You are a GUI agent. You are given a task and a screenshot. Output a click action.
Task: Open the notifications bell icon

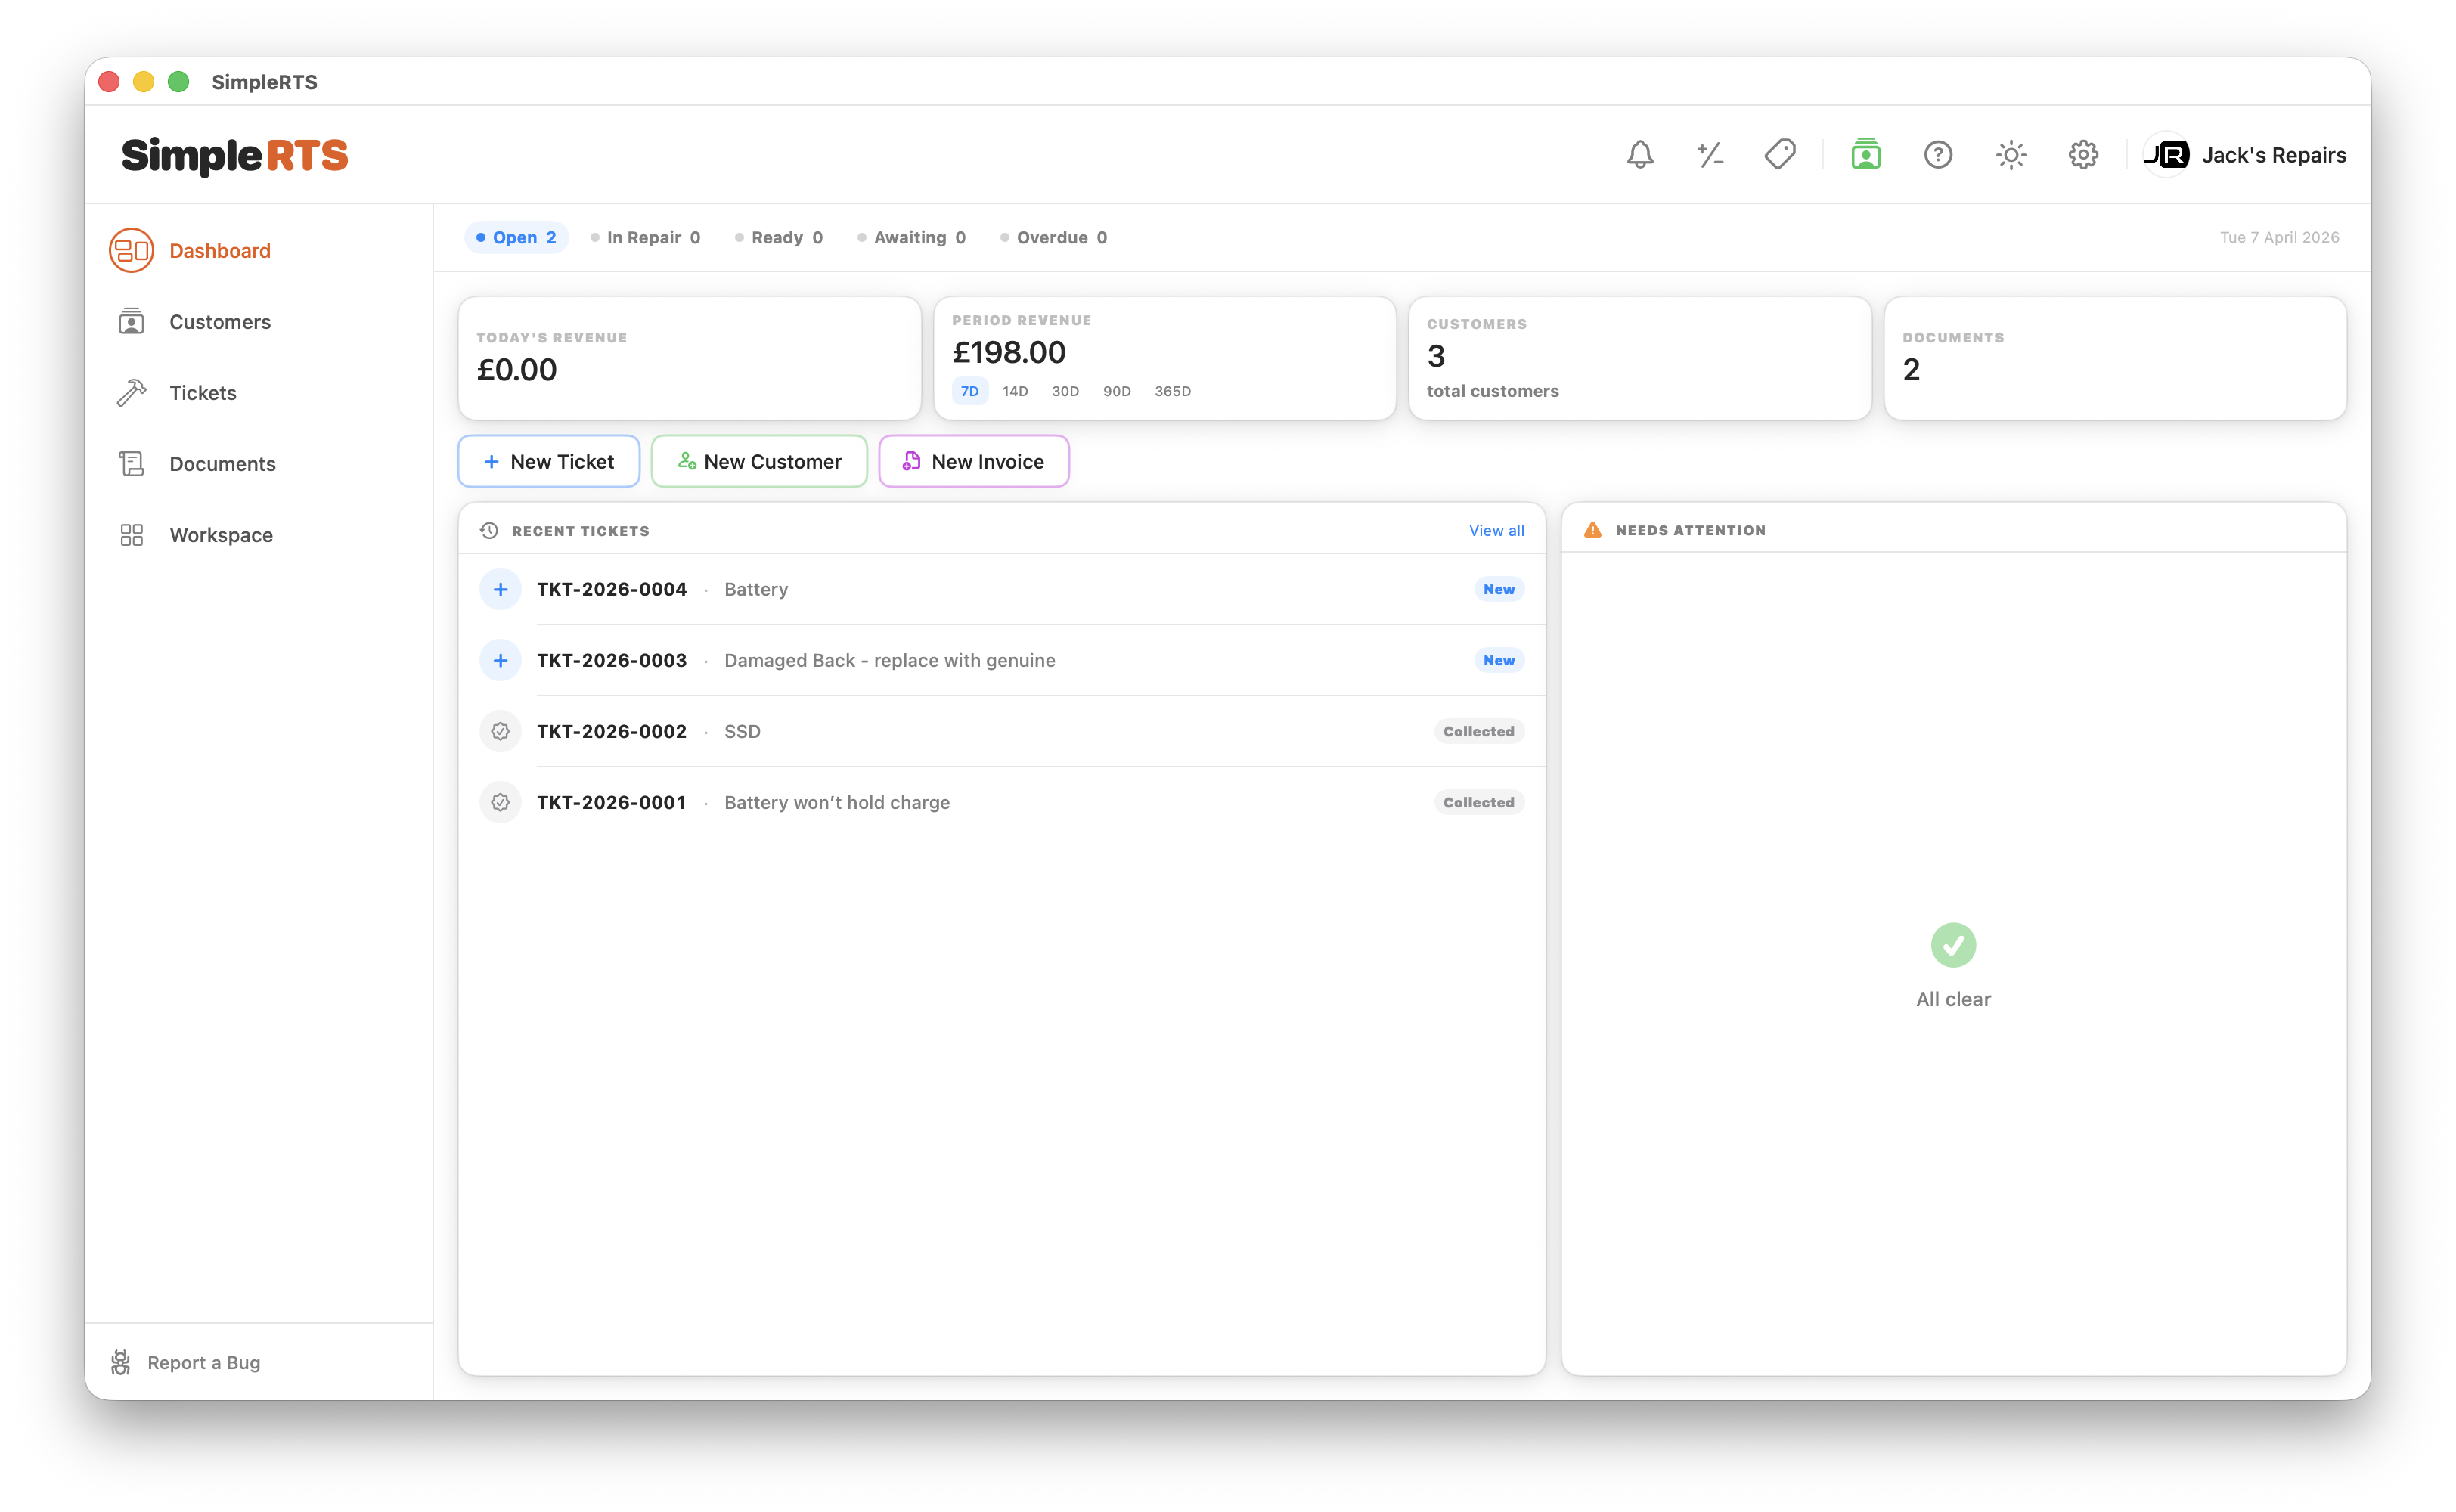coord(1639,155)
